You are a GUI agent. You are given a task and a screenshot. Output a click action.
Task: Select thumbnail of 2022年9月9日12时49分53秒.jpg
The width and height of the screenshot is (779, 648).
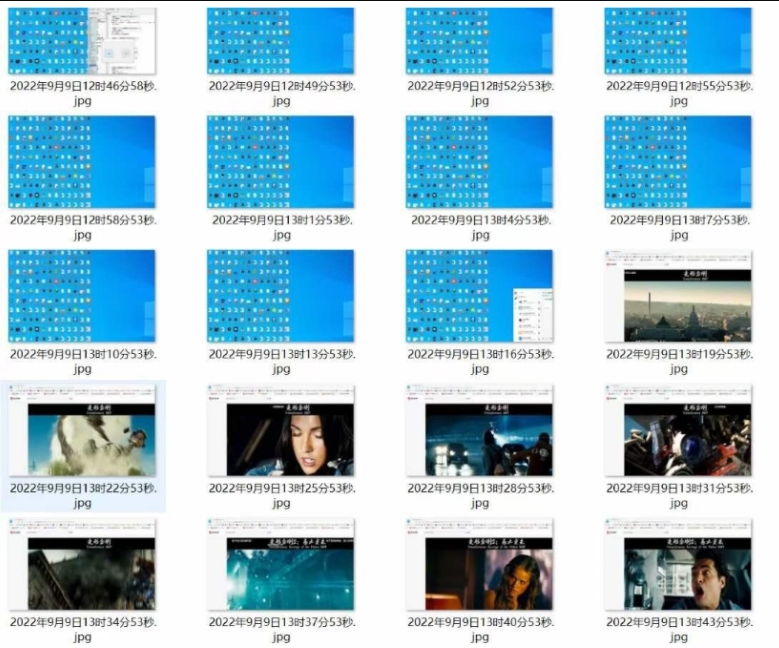[x=281, y=41]
